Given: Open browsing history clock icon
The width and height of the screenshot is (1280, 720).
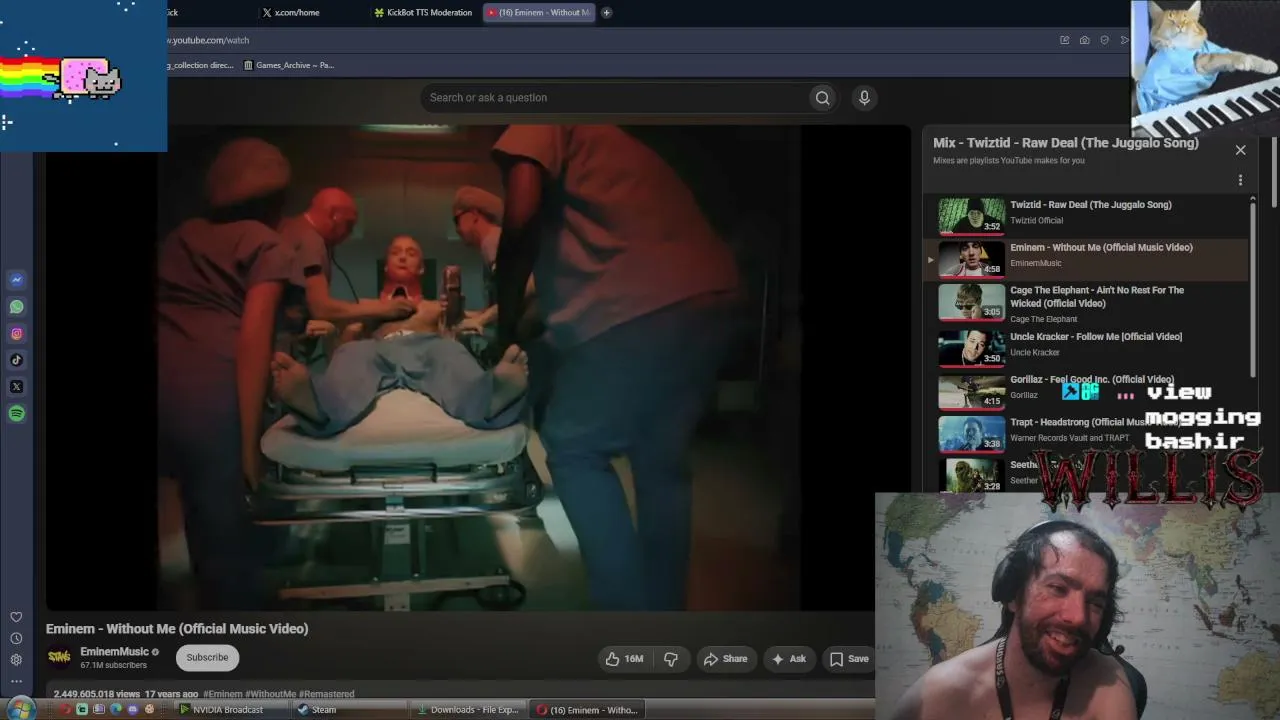Looking at the screenshot, I should 16,638.
